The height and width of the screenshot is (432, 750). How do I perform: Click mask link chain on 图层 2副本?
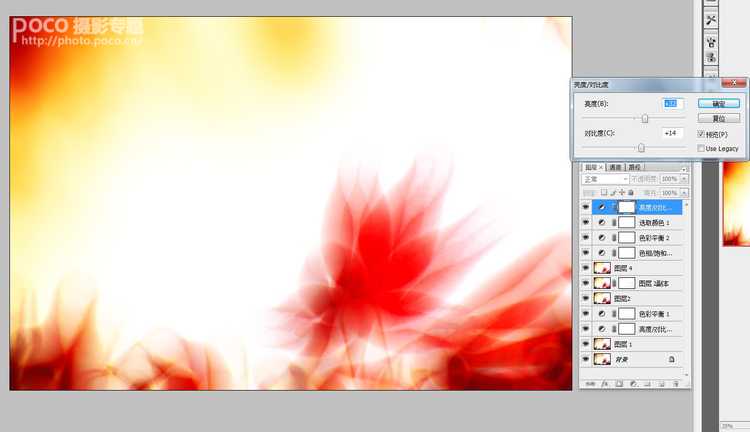tap(614, 283)
